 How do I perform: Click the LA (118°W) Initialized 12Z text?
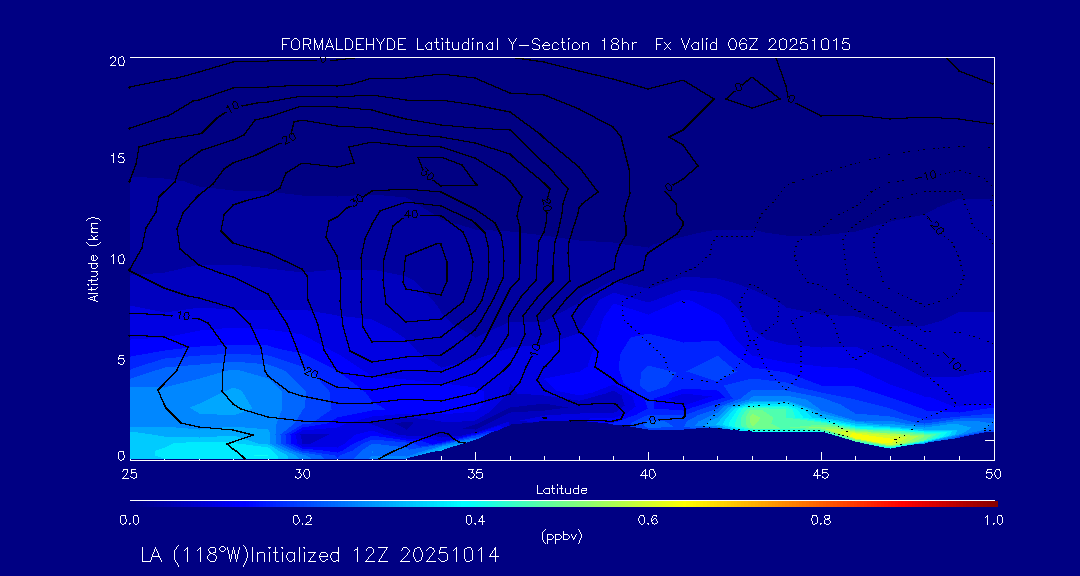[320, 555]
